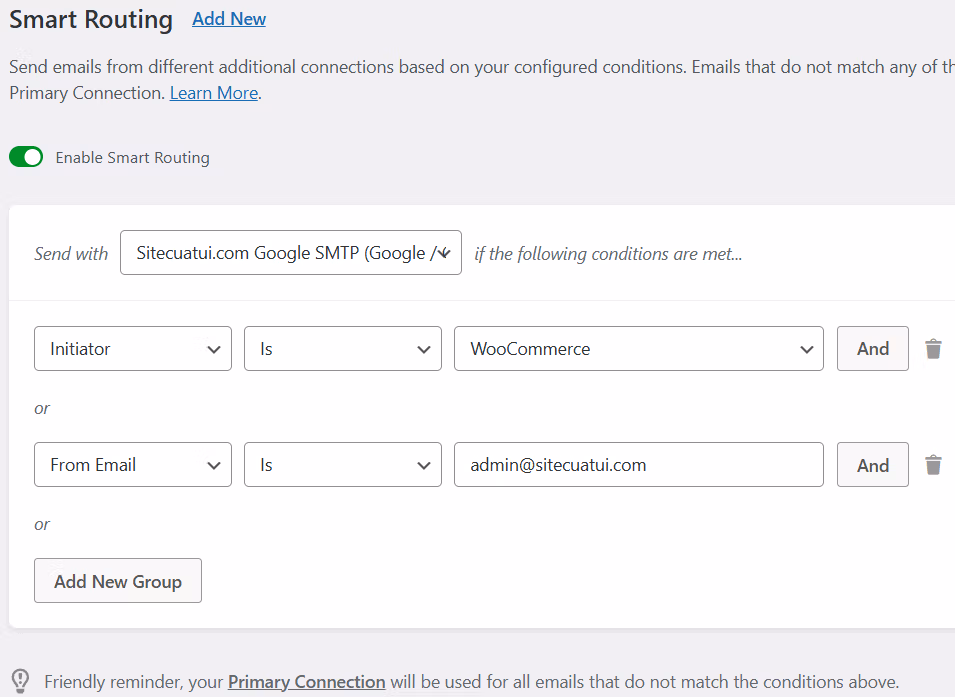Toggle the Enable Smart Routing switch
Screen dimensions: 955x697
(26, 157)
